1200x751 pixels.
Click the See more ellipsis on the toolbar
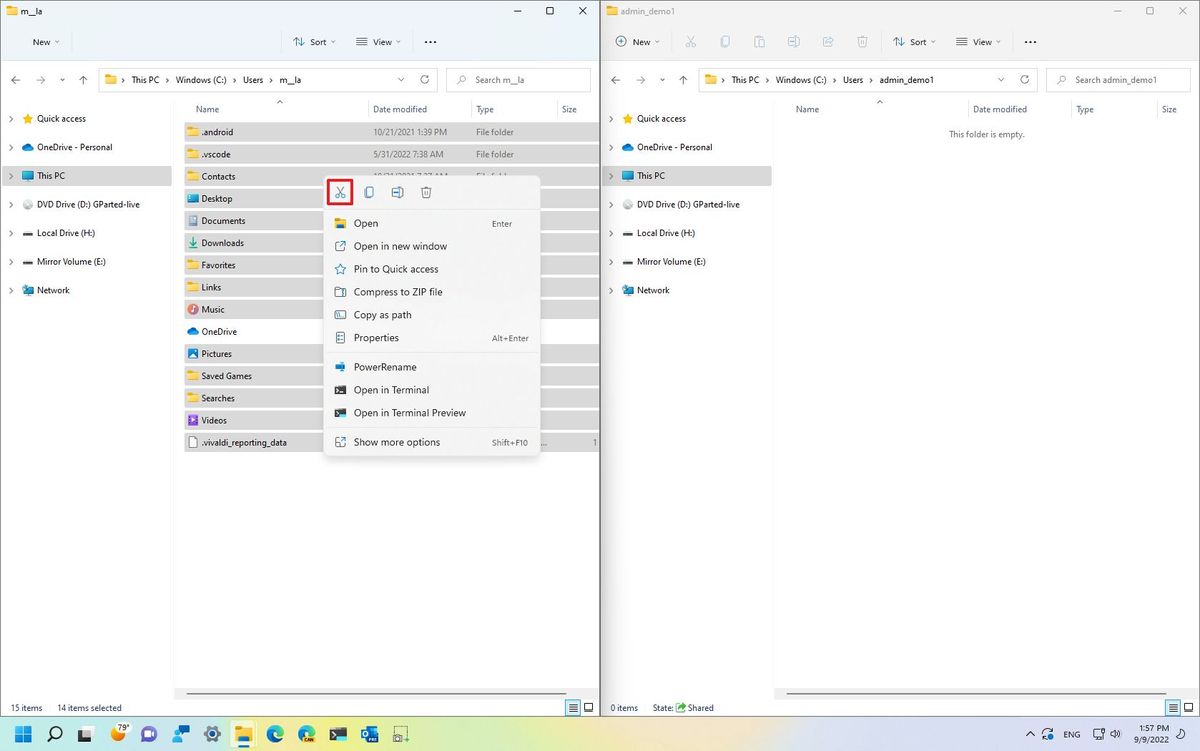coord(430,42)
